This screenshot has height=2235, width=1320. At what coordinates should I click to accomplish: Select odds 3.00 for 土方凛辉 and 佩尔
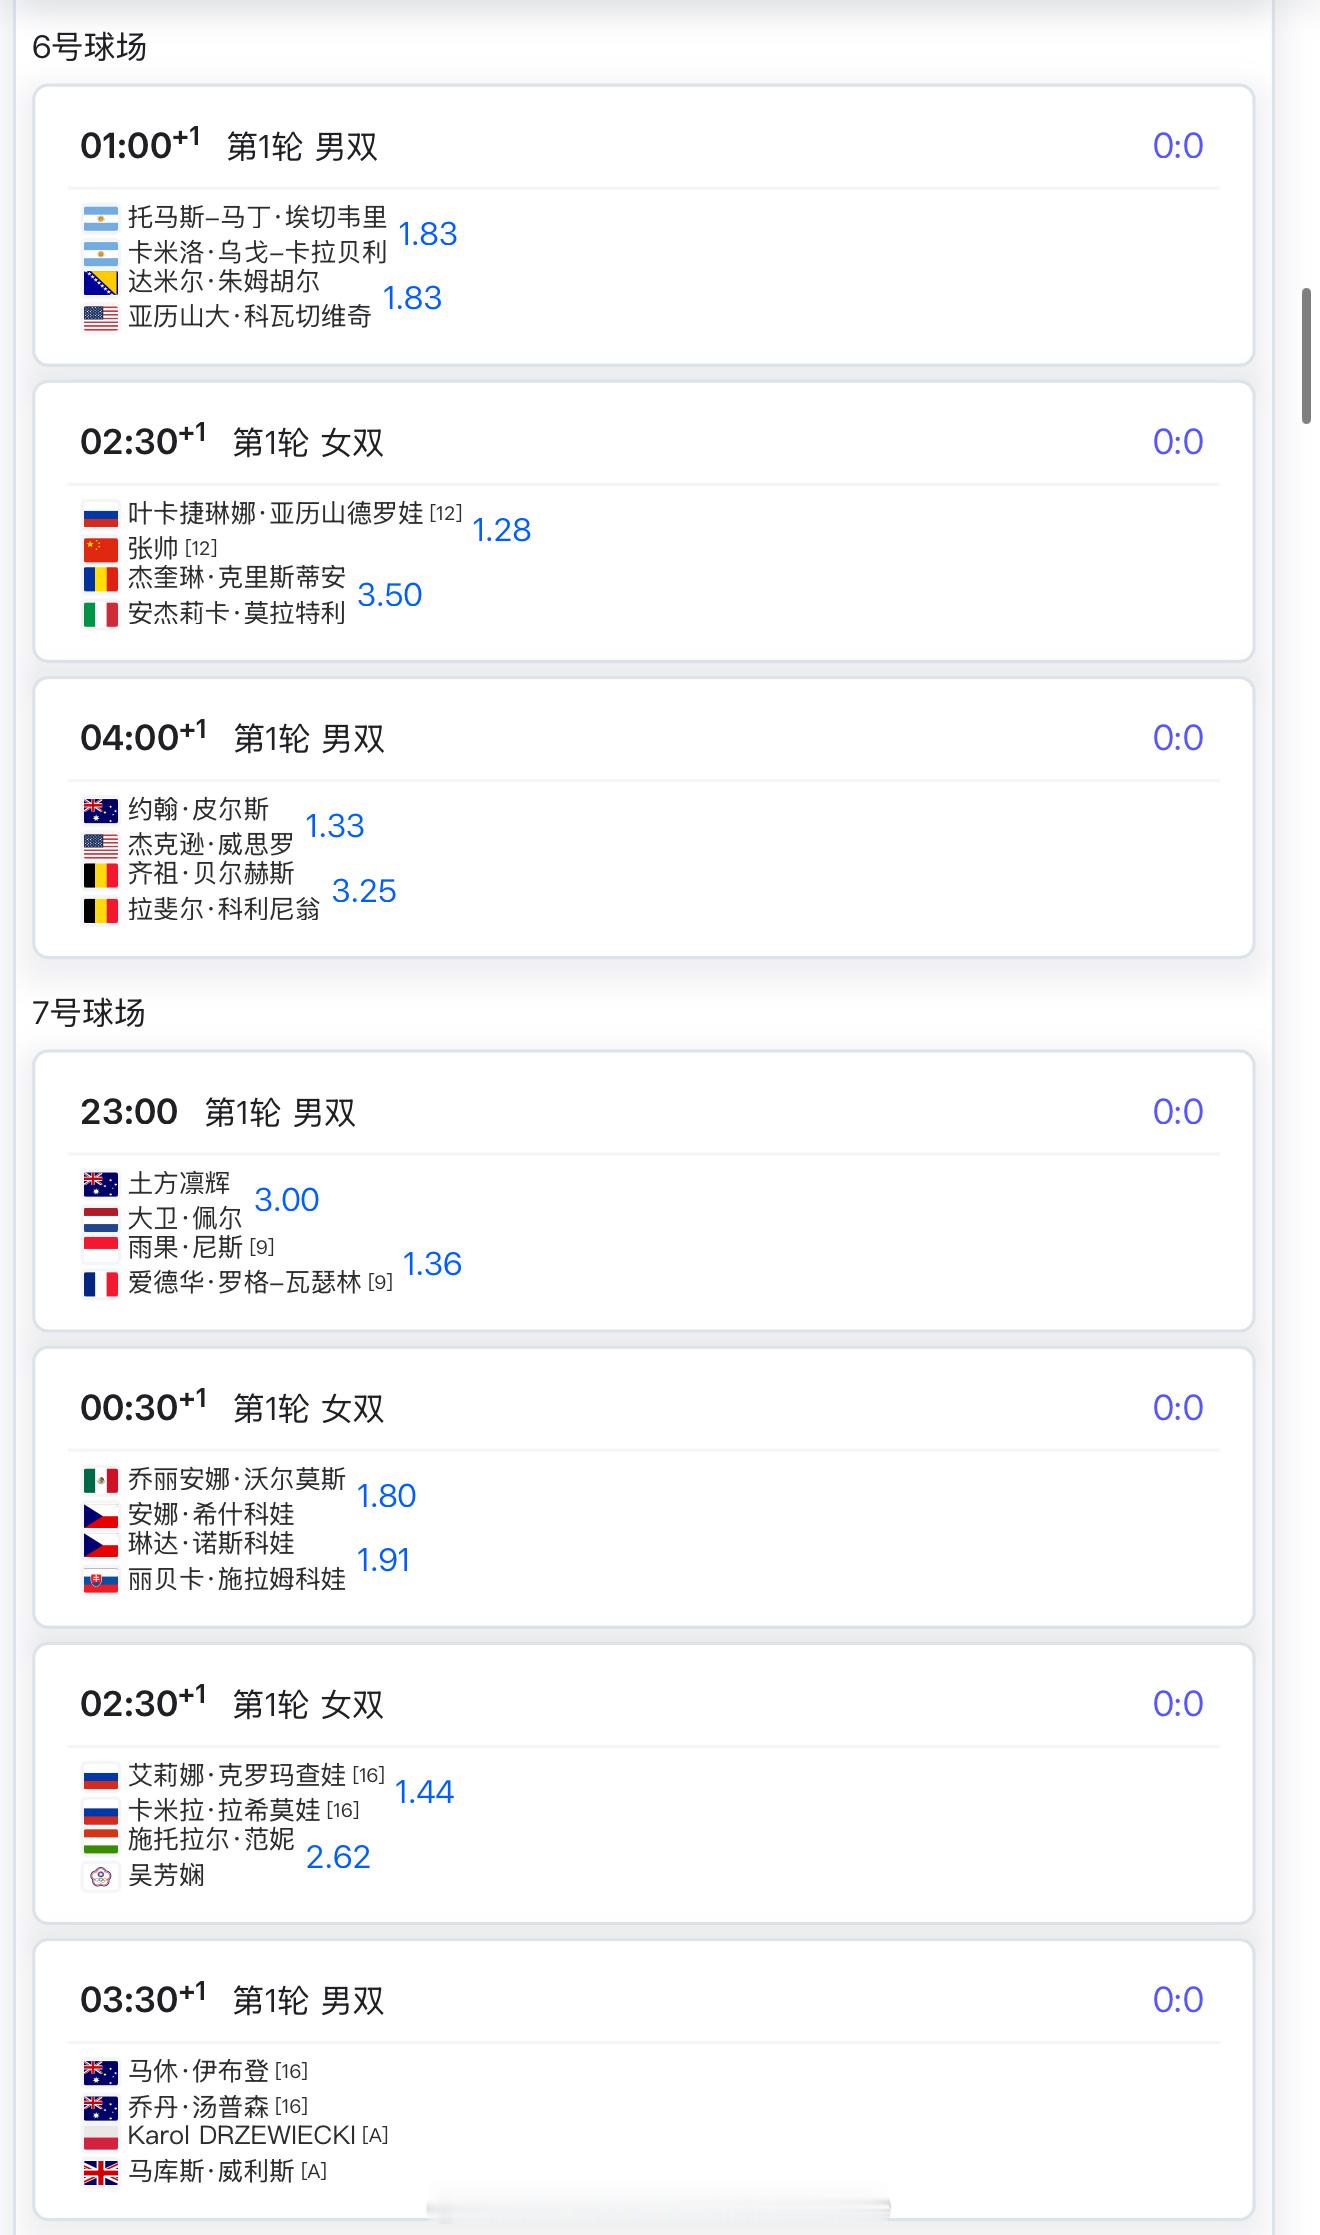(287, 1200)
